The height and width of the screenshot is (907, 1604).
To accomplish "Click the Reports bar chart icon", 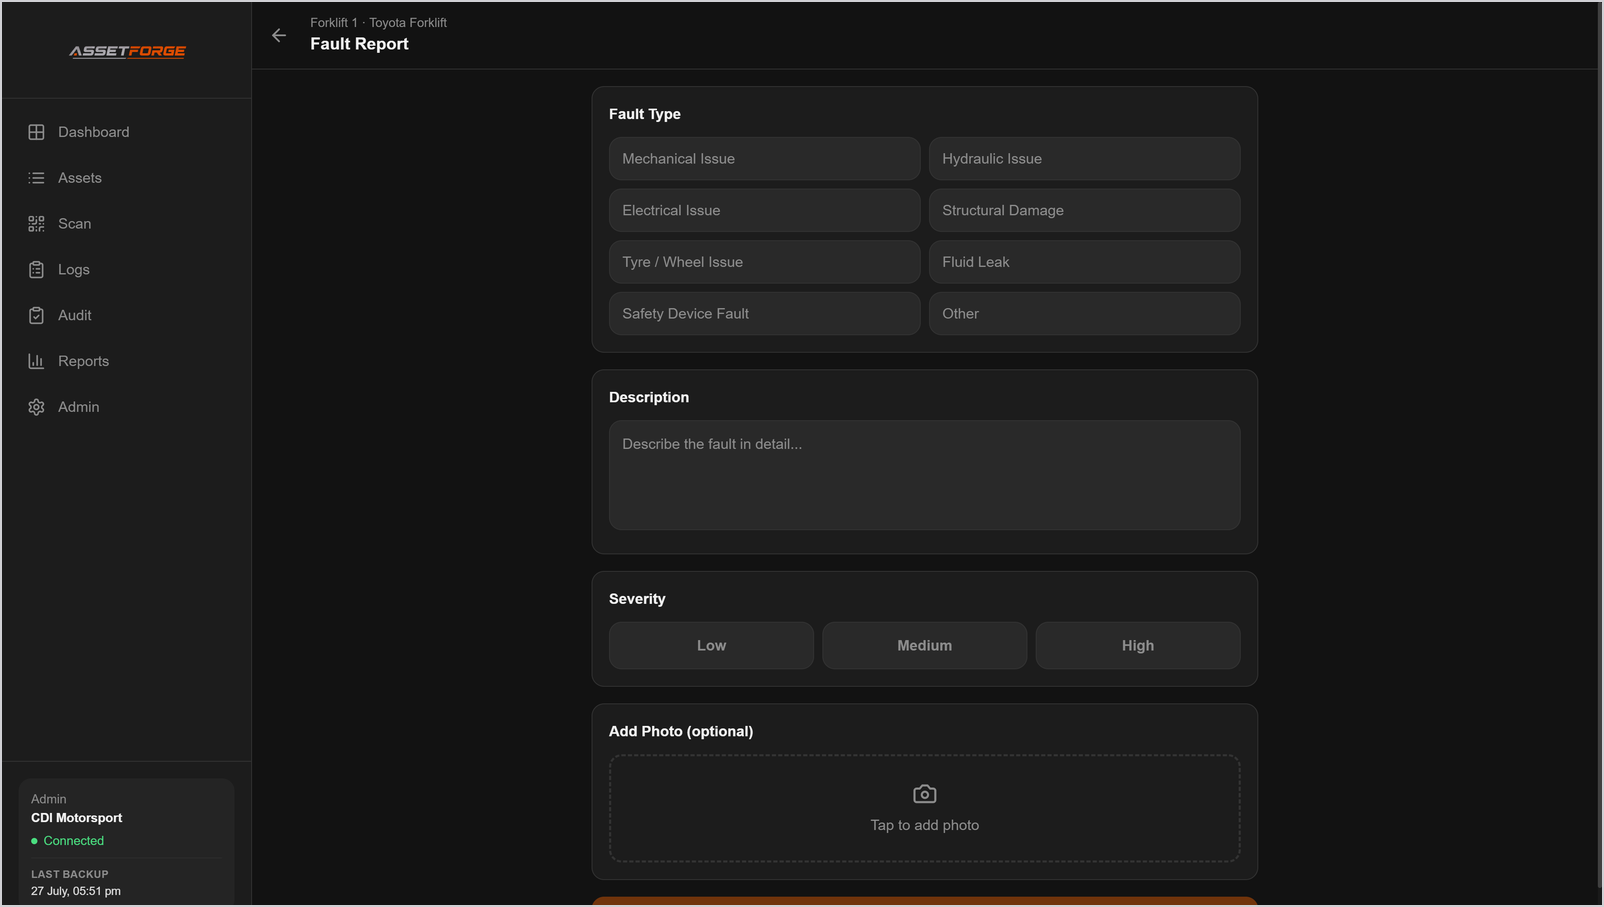I will tap(36, 361).
